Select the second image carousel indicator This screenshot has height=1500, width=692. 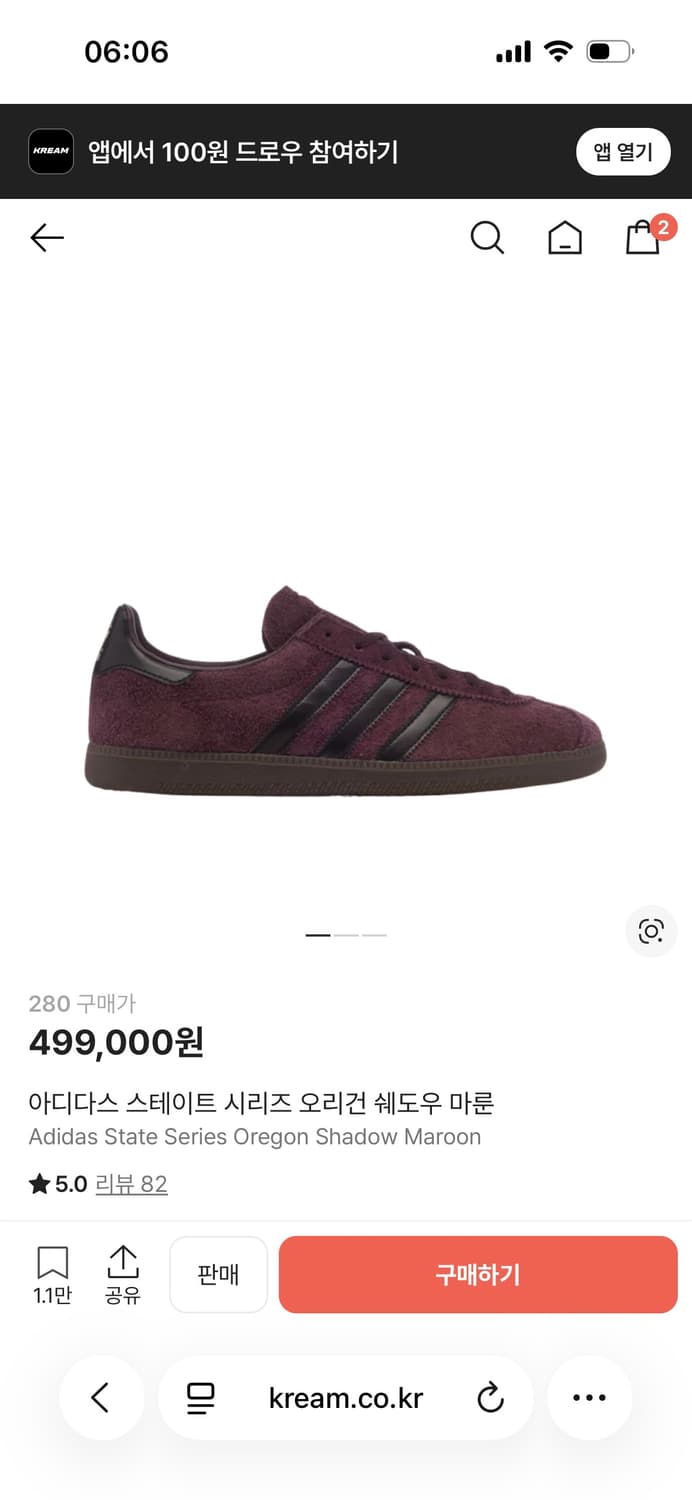[x=346, y=935]
